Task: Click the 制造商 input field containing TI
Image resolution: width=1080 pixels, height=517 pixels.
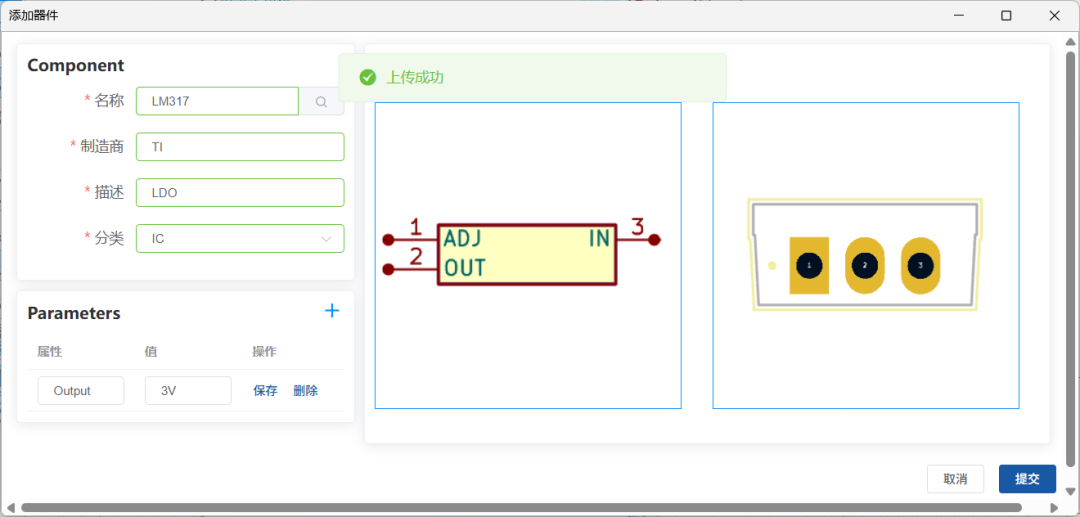Action: tap(240, 147)
